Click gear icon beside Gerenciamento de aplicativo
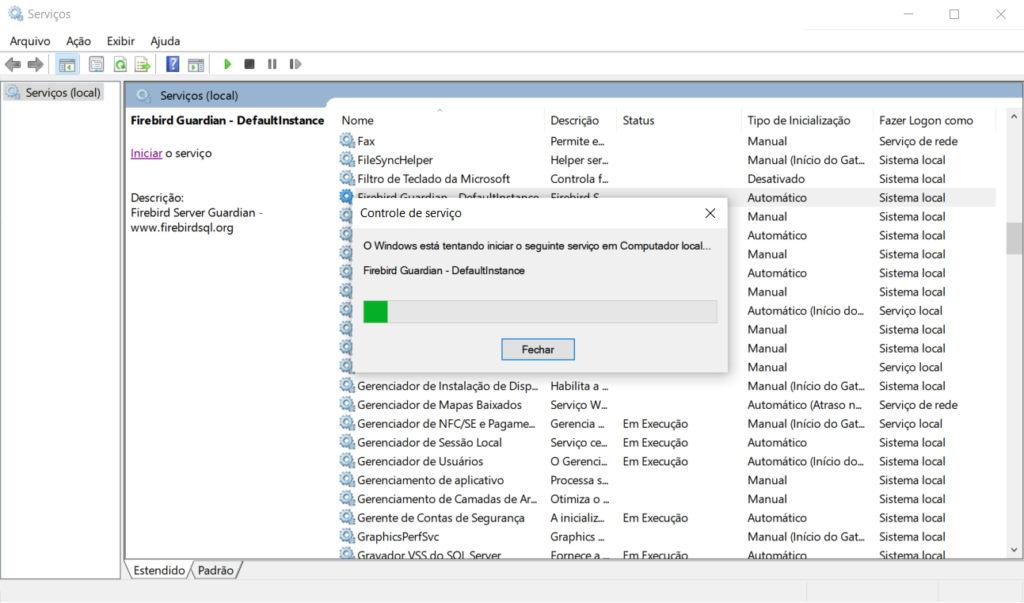The width and height of the screenshot is (1024, 603). click(x=347, y=480)
